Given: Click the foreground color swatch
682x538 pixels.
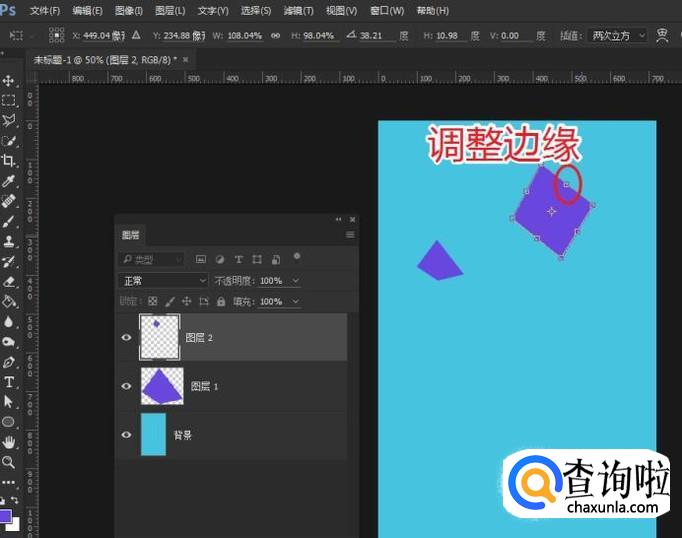Looking at the screenshot, I should 5,516.
